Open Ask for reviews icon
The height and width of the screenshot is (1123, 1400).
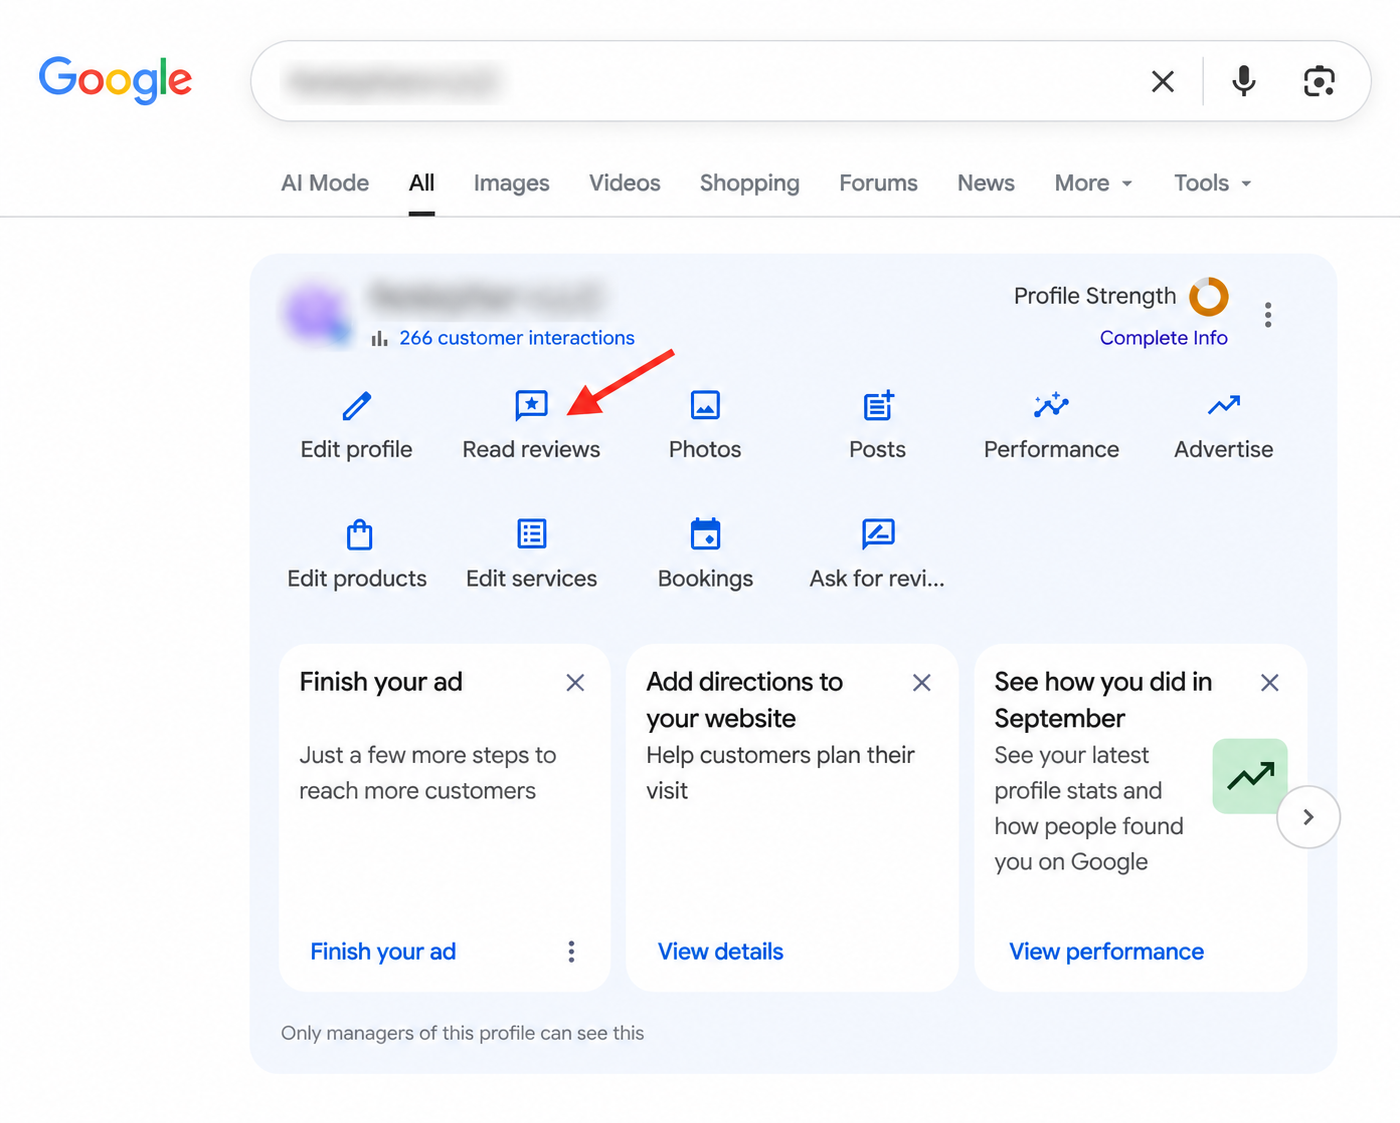tap(878, 534)
